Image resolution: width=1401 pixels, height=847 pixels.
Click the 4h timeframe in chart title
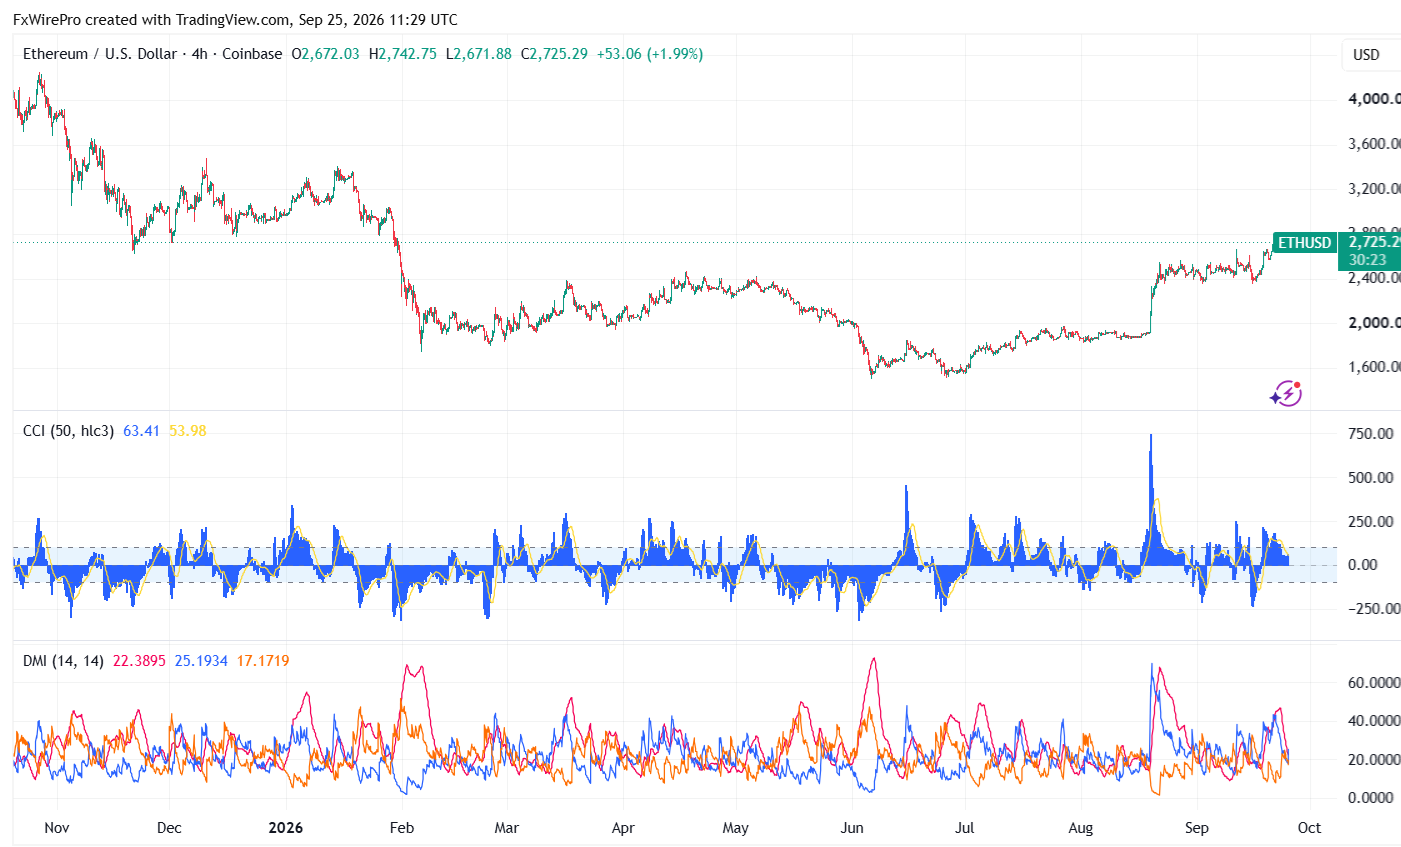click(199, 54)
